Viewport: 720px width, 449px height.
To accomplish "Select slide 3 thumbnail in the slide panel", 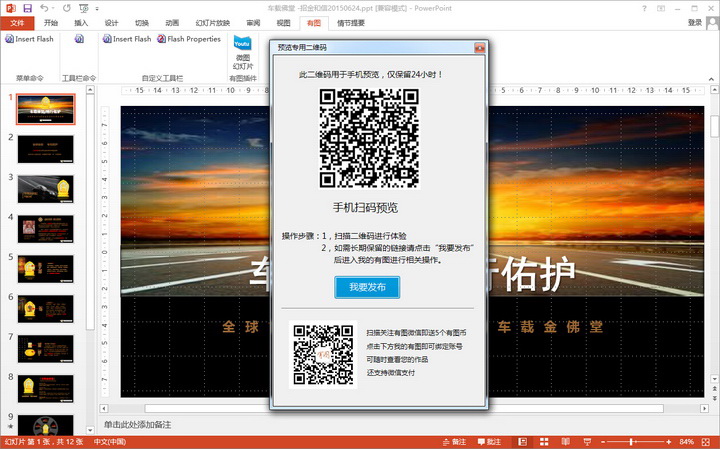I will click(46, 188).
